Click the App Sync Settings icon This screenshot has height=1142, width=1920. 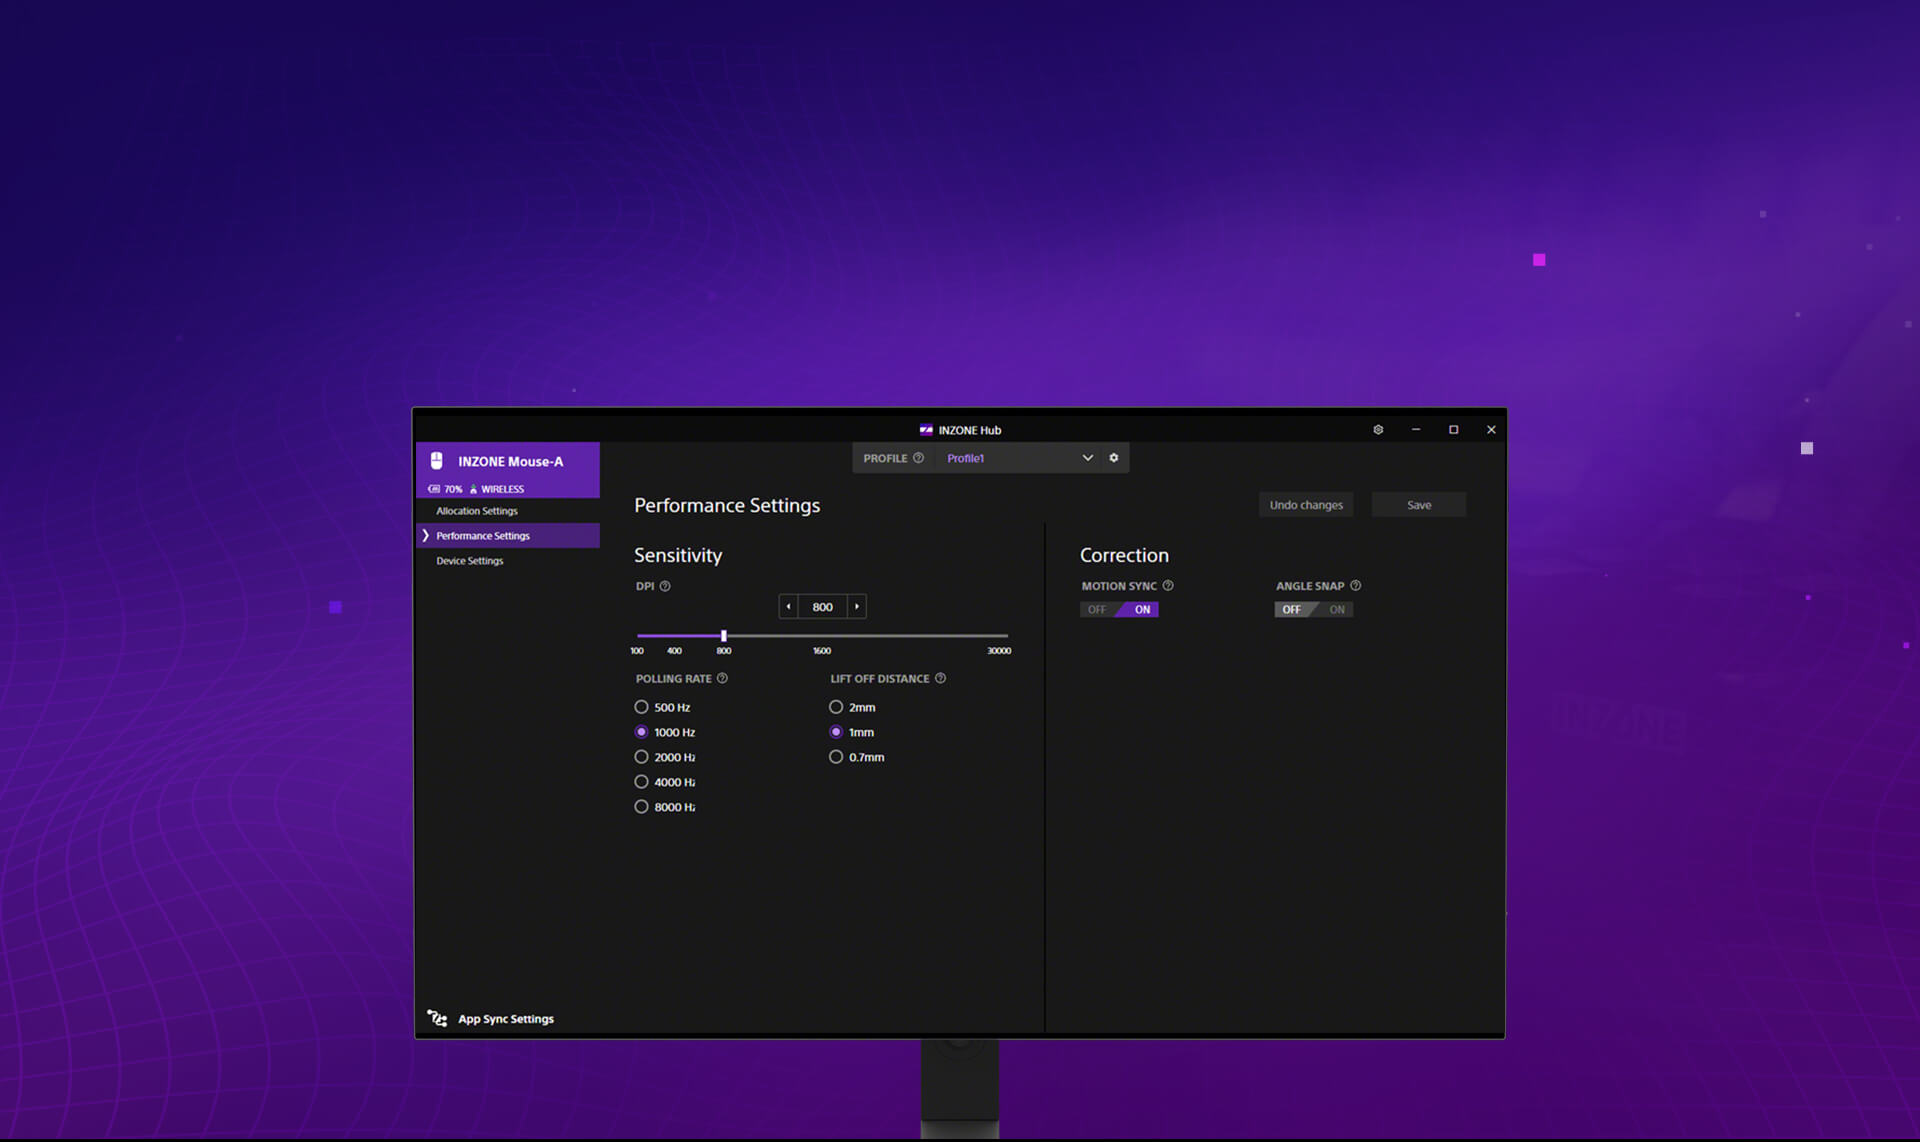(x=437, y=1018)
